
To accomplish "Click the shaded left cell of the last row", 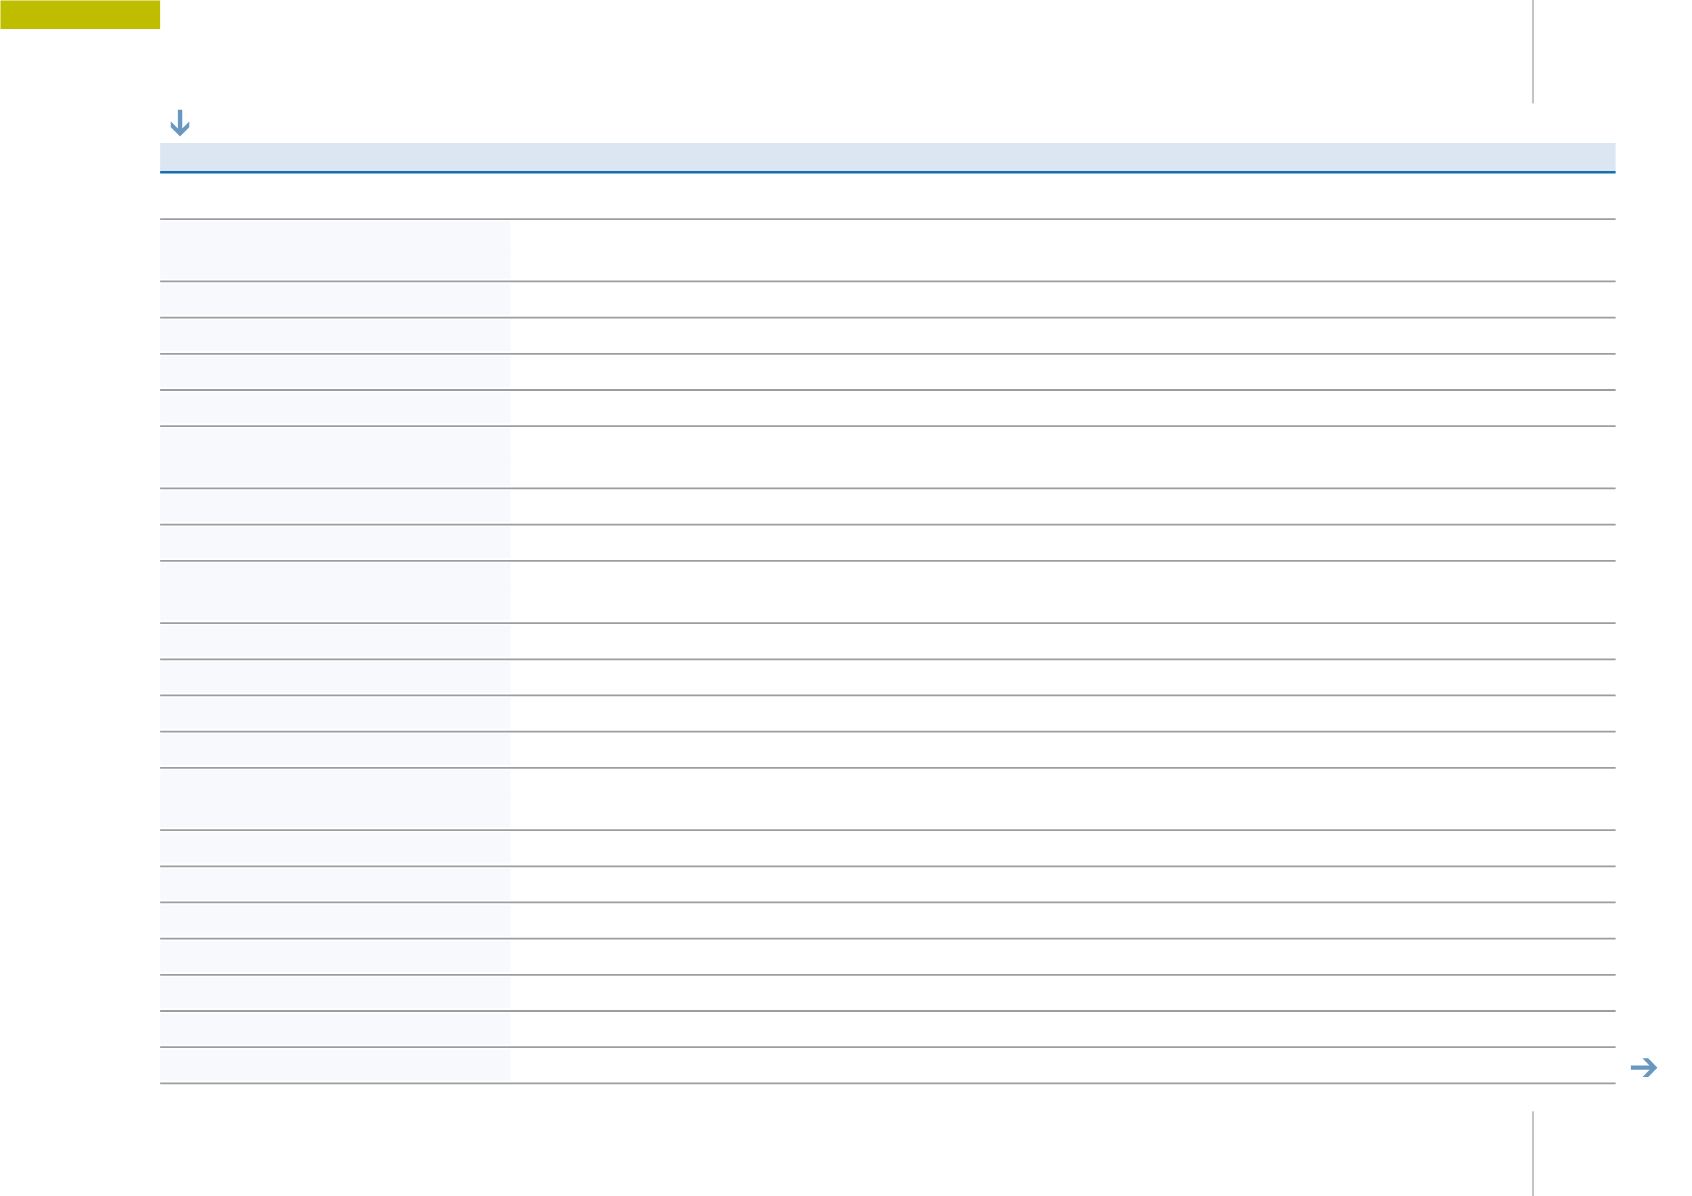I will click(x=335, y=1065).
